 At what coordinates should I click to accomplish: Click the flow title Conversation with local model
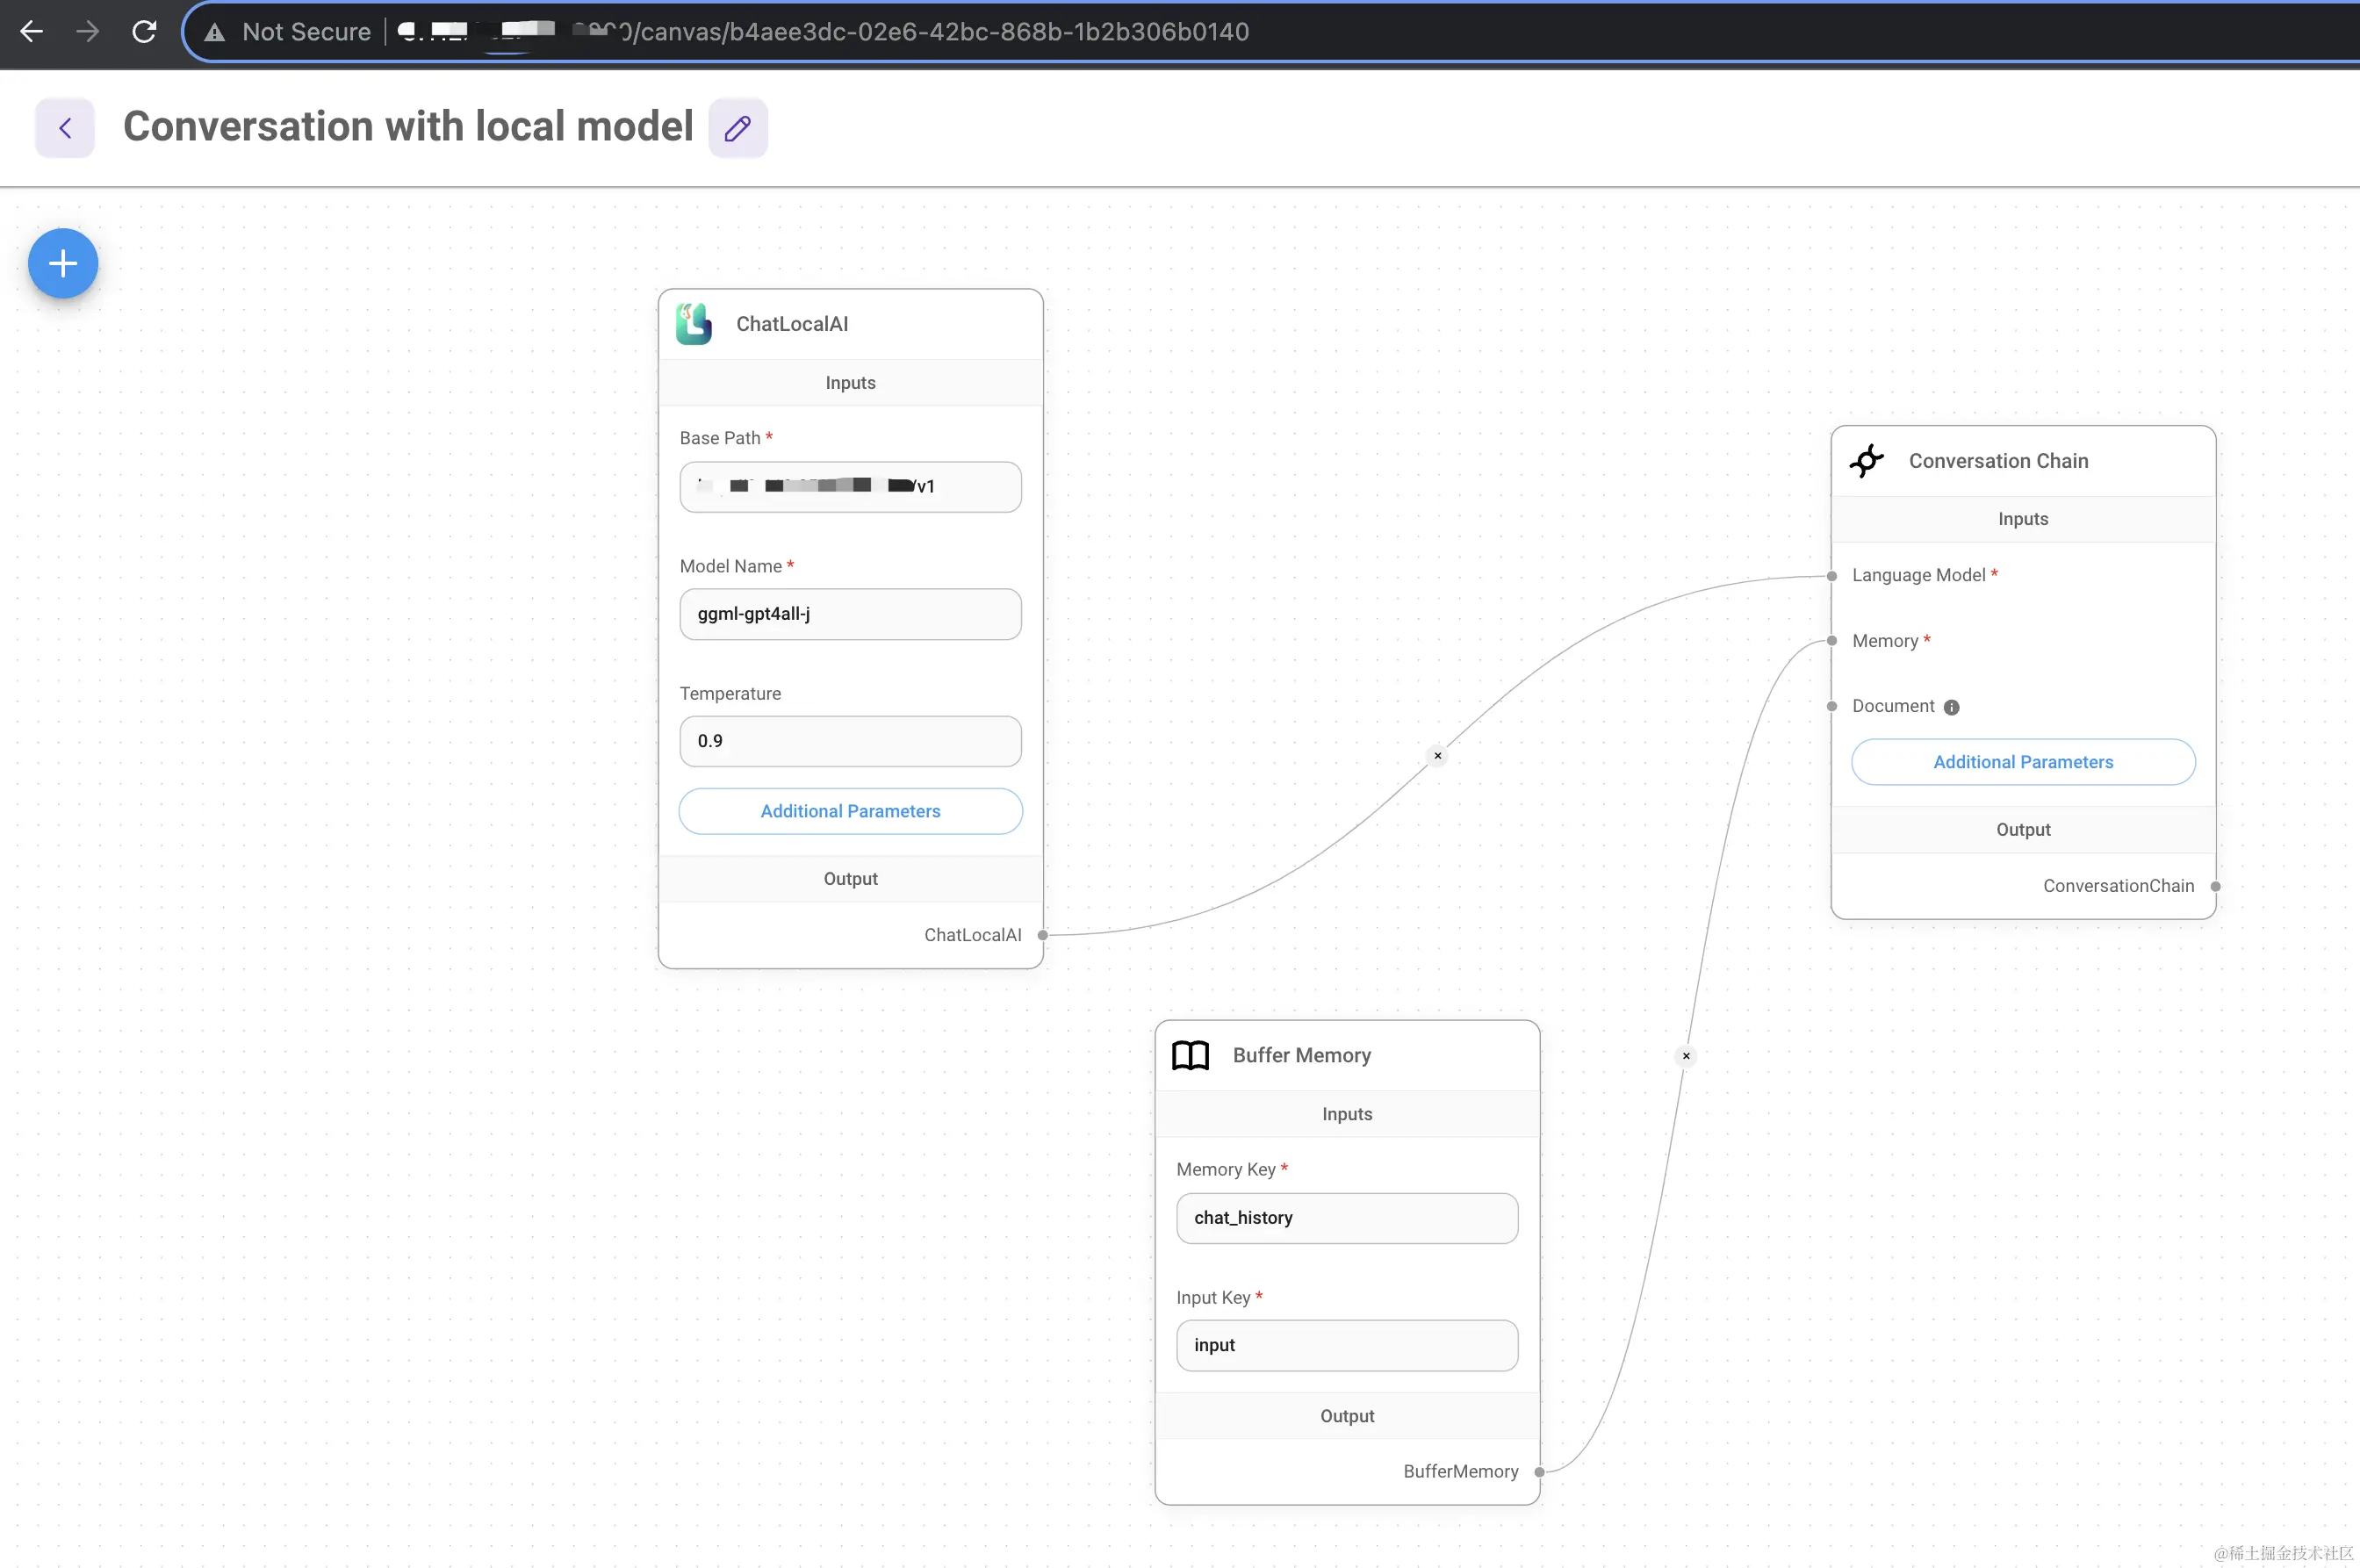click(x=408, y=127)
